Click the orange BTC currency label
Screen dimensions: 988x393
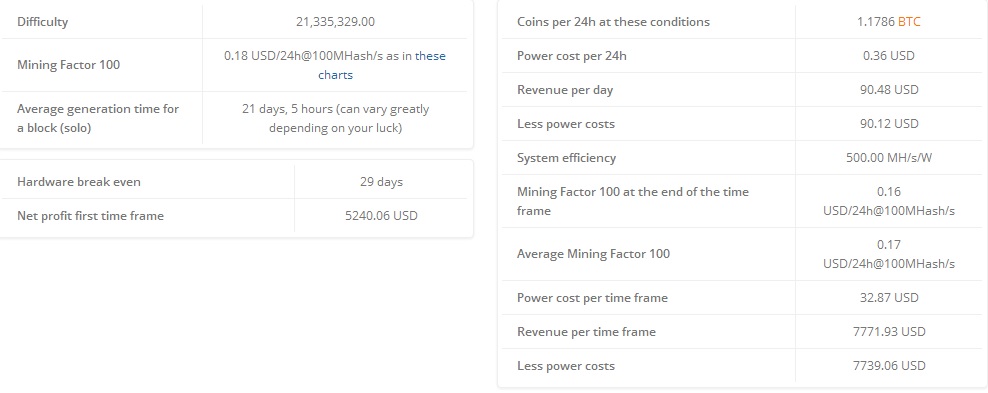coord(909,22)
